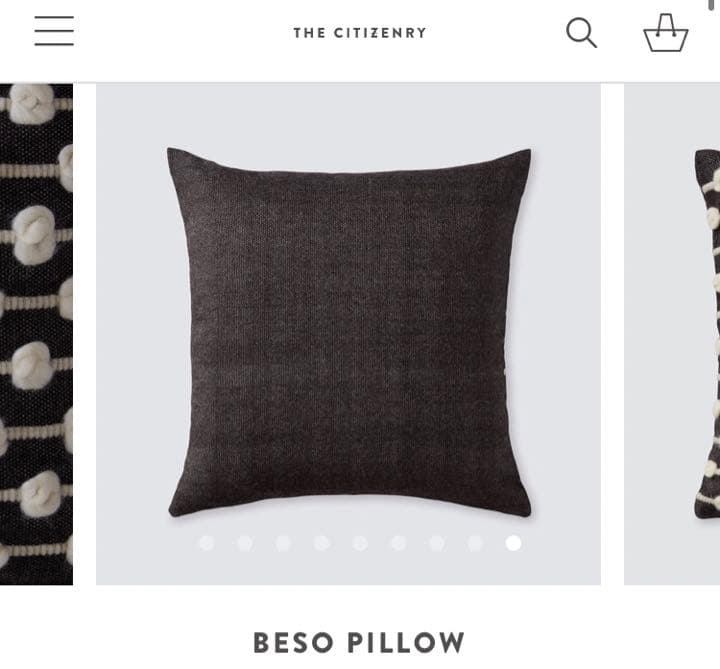Click the gray backdrop above the charcoal pillow

tap(349, 114)
